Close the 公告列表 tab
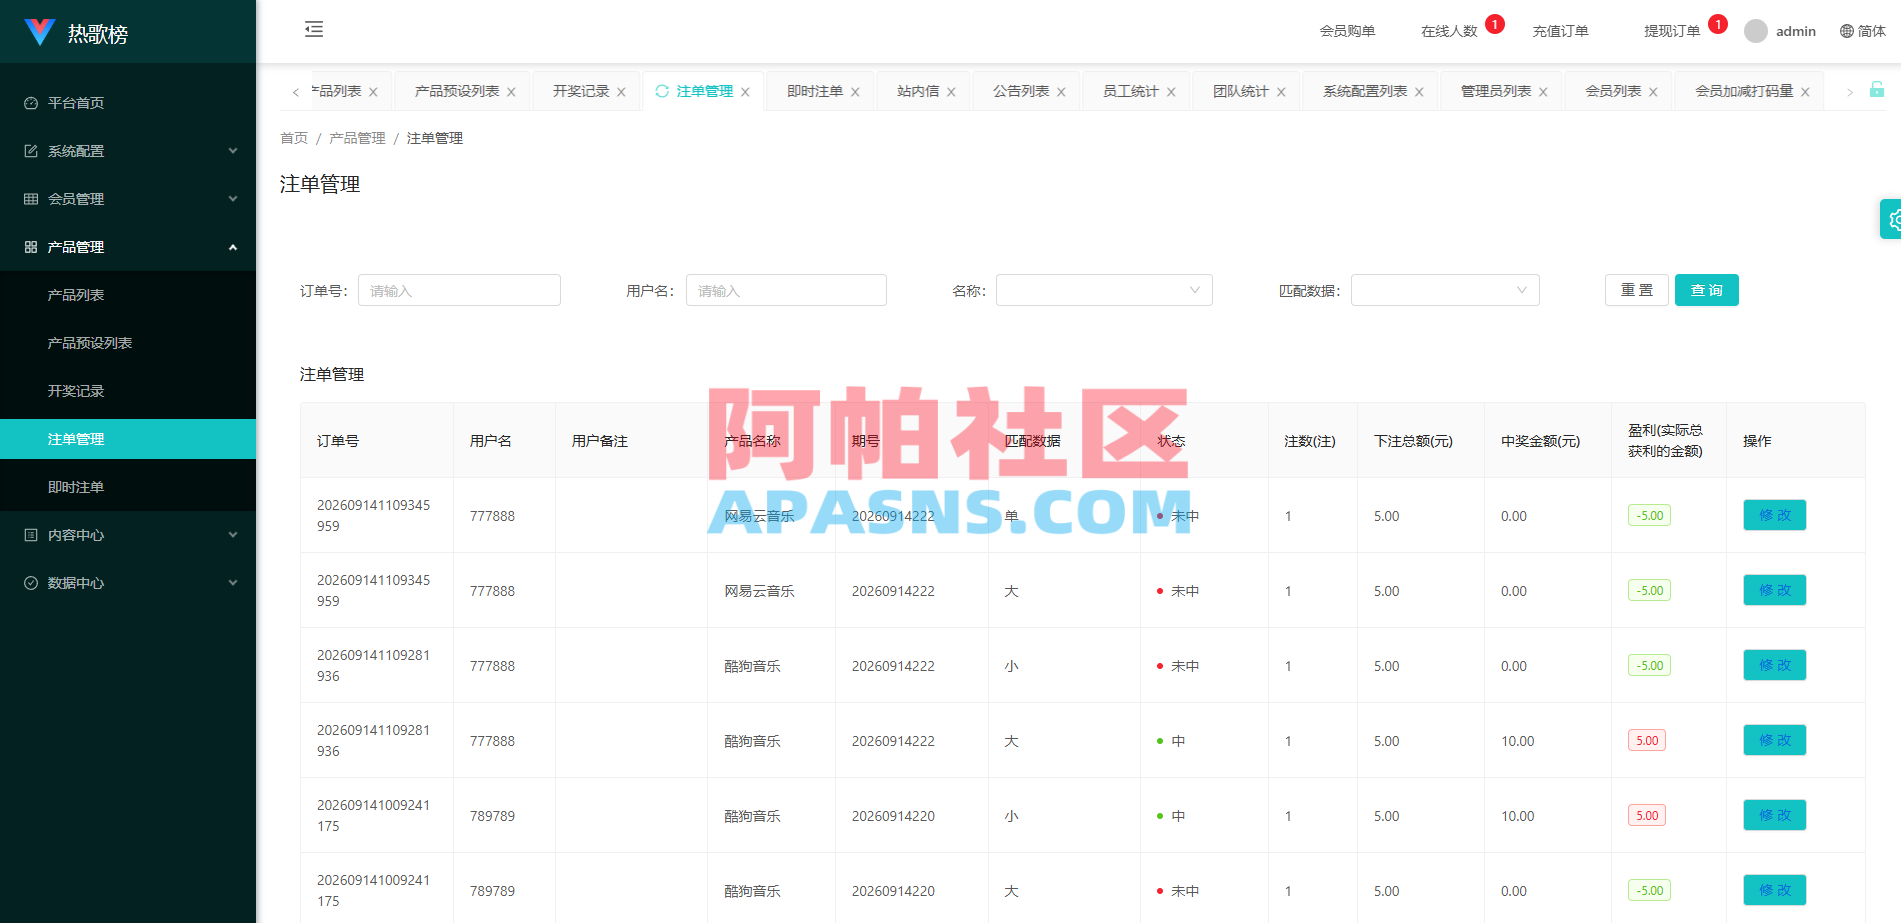The width and height of the screenshot is (1901, 923). click(x=1061, y=92)
